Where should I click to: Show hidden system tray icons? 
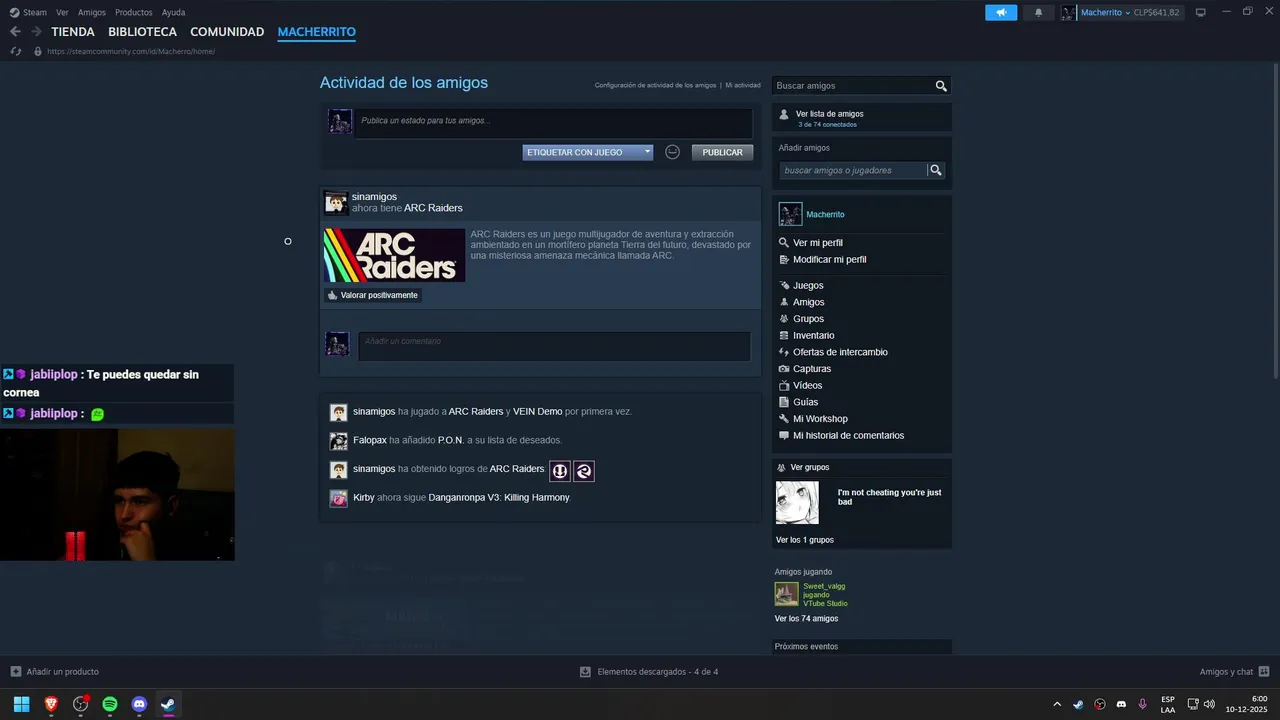(x=1057, y=704)
